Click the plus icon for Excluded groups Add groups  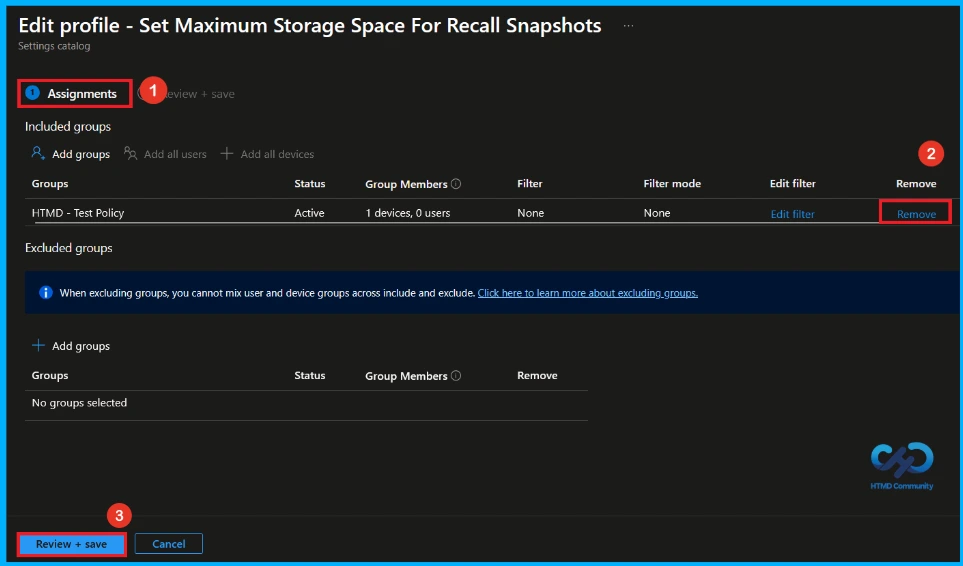pyautogui.click(x=38, y=346)
